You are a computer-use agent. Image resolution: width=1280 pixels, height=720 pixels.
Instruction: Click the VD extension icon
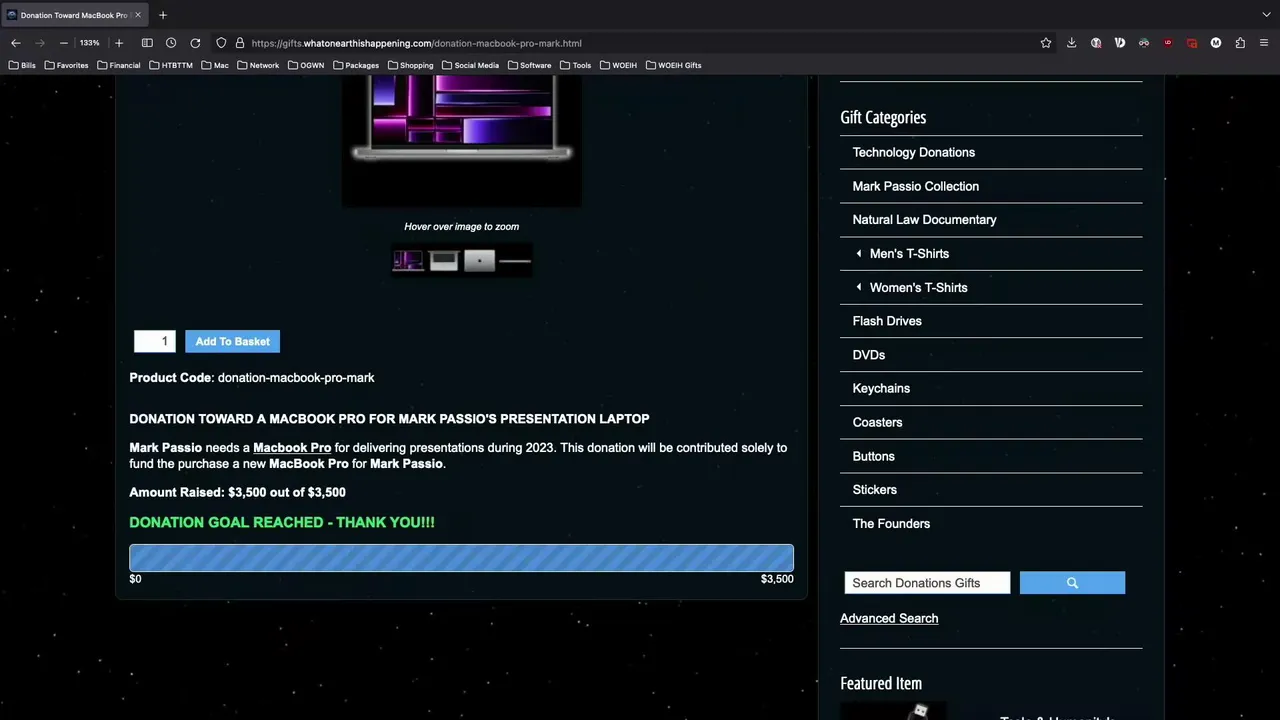[1120, 43]
